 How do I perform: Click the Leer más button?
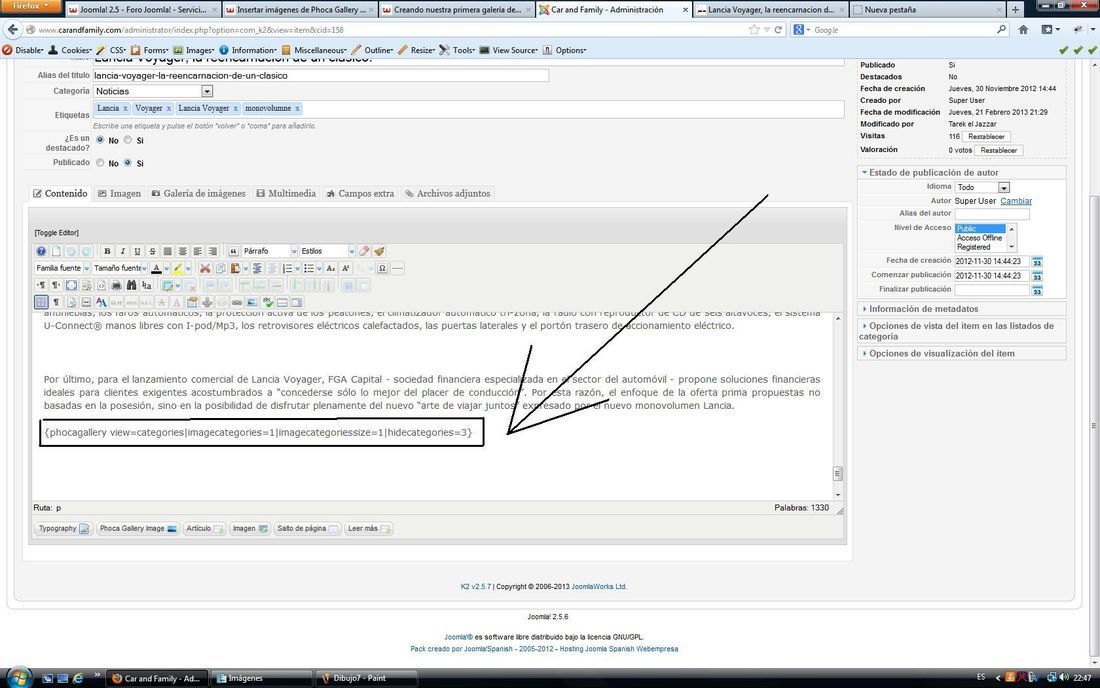coord(368,528)
